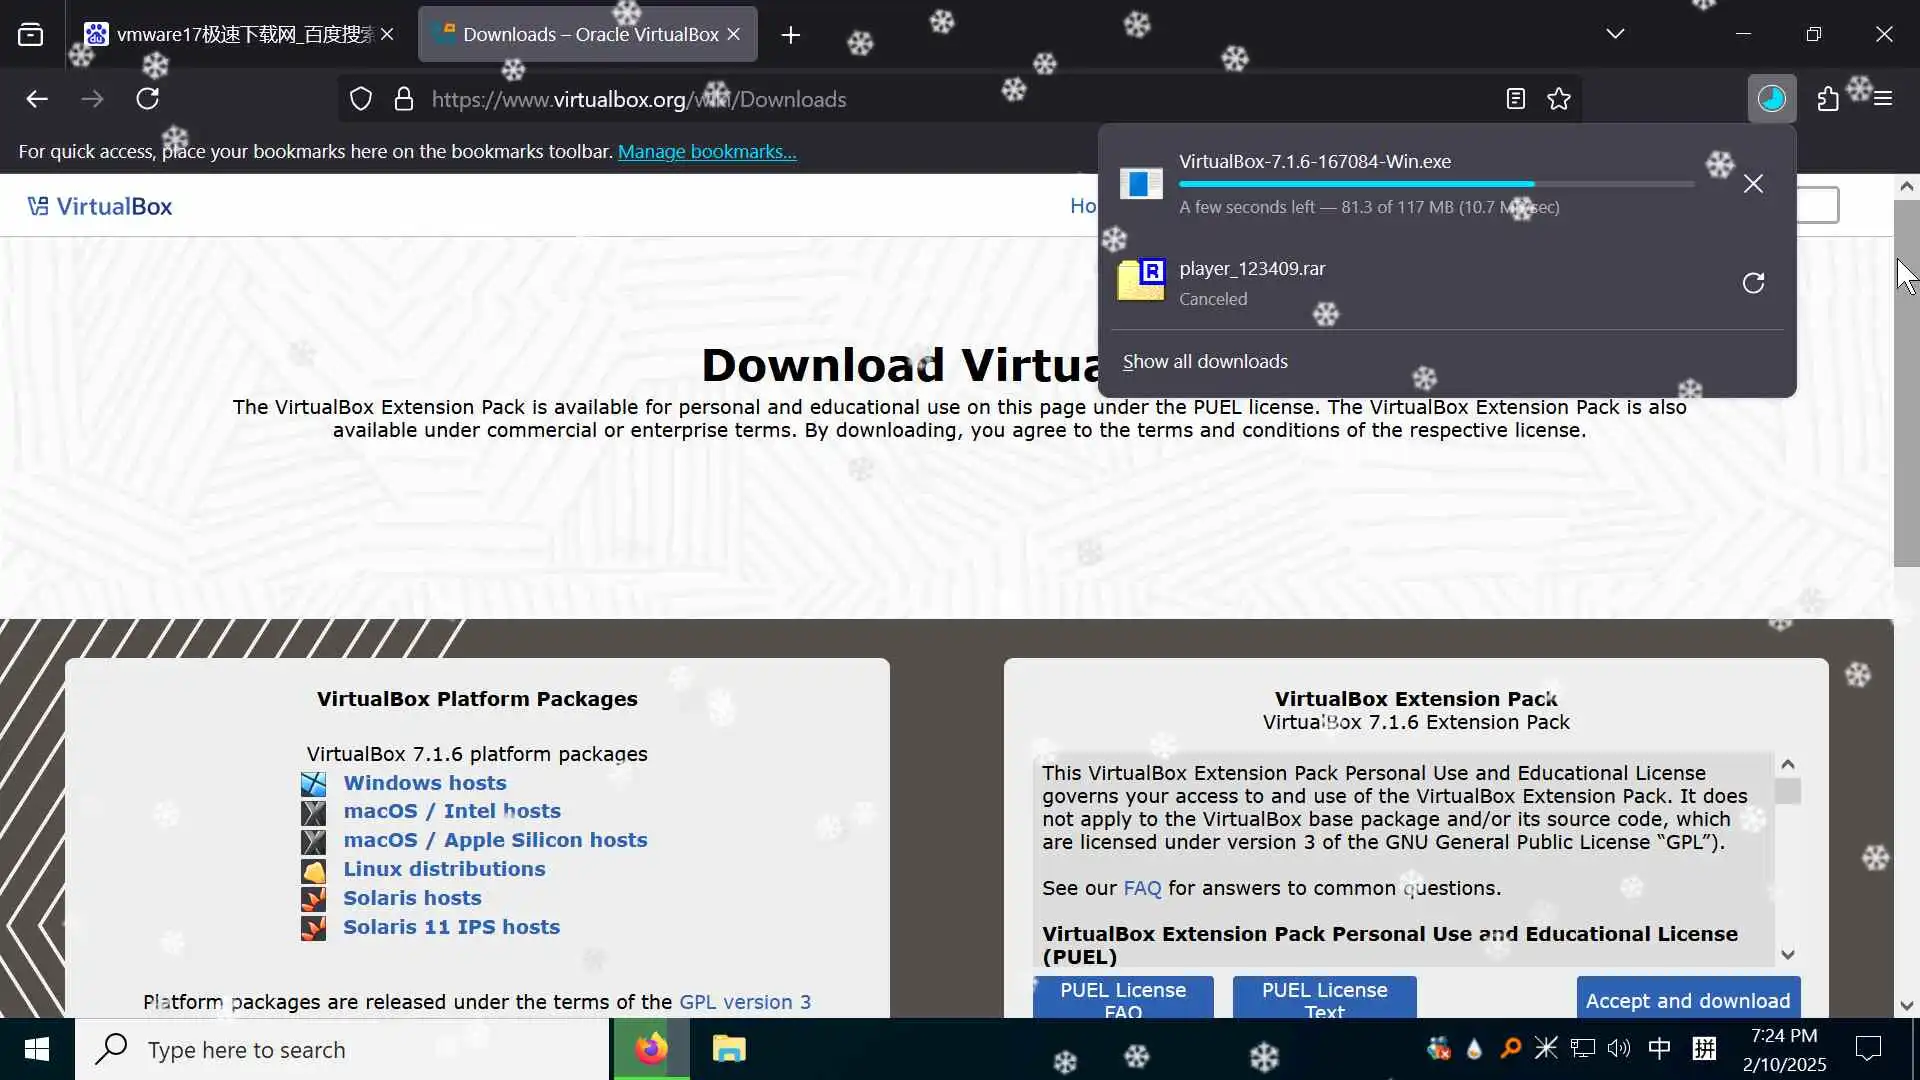The width and height of the screenshot is (1920, 1080).
Task: Retry the canceled player_123409.rar download
Action: click(1753, 283)
